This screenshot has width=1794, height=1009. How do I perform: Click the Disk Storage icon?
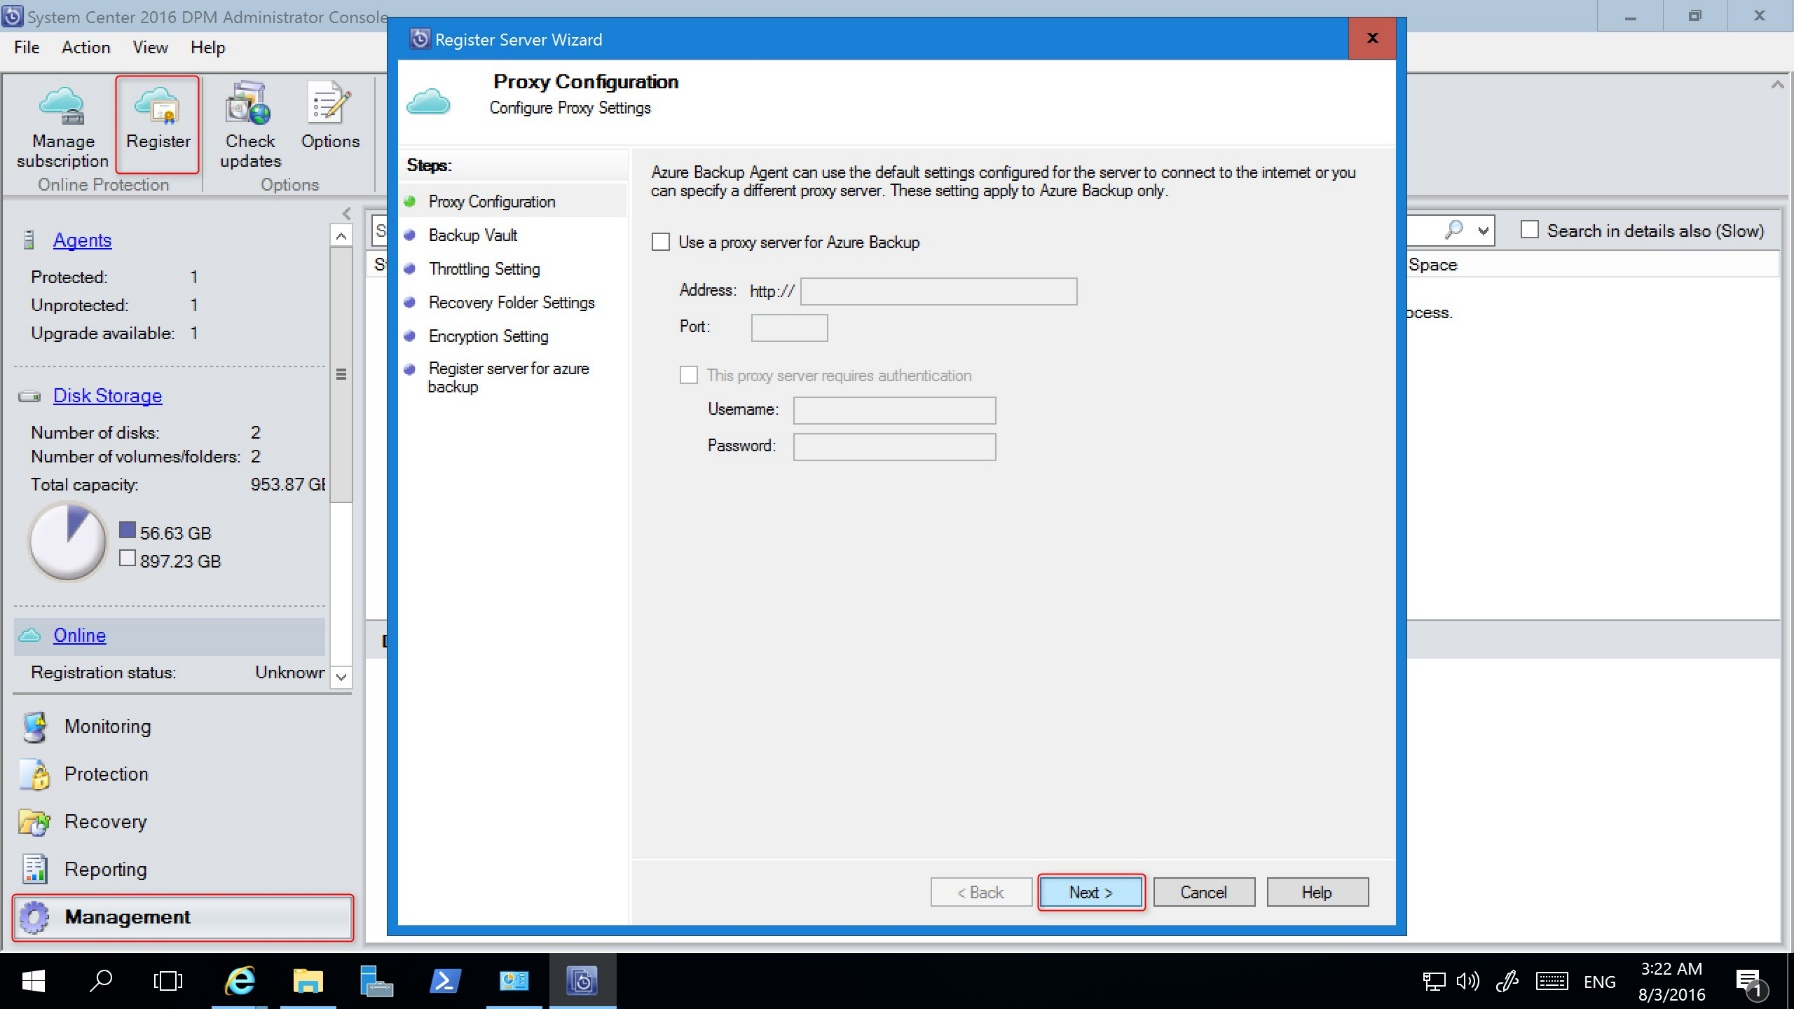(x=28, y=395)
